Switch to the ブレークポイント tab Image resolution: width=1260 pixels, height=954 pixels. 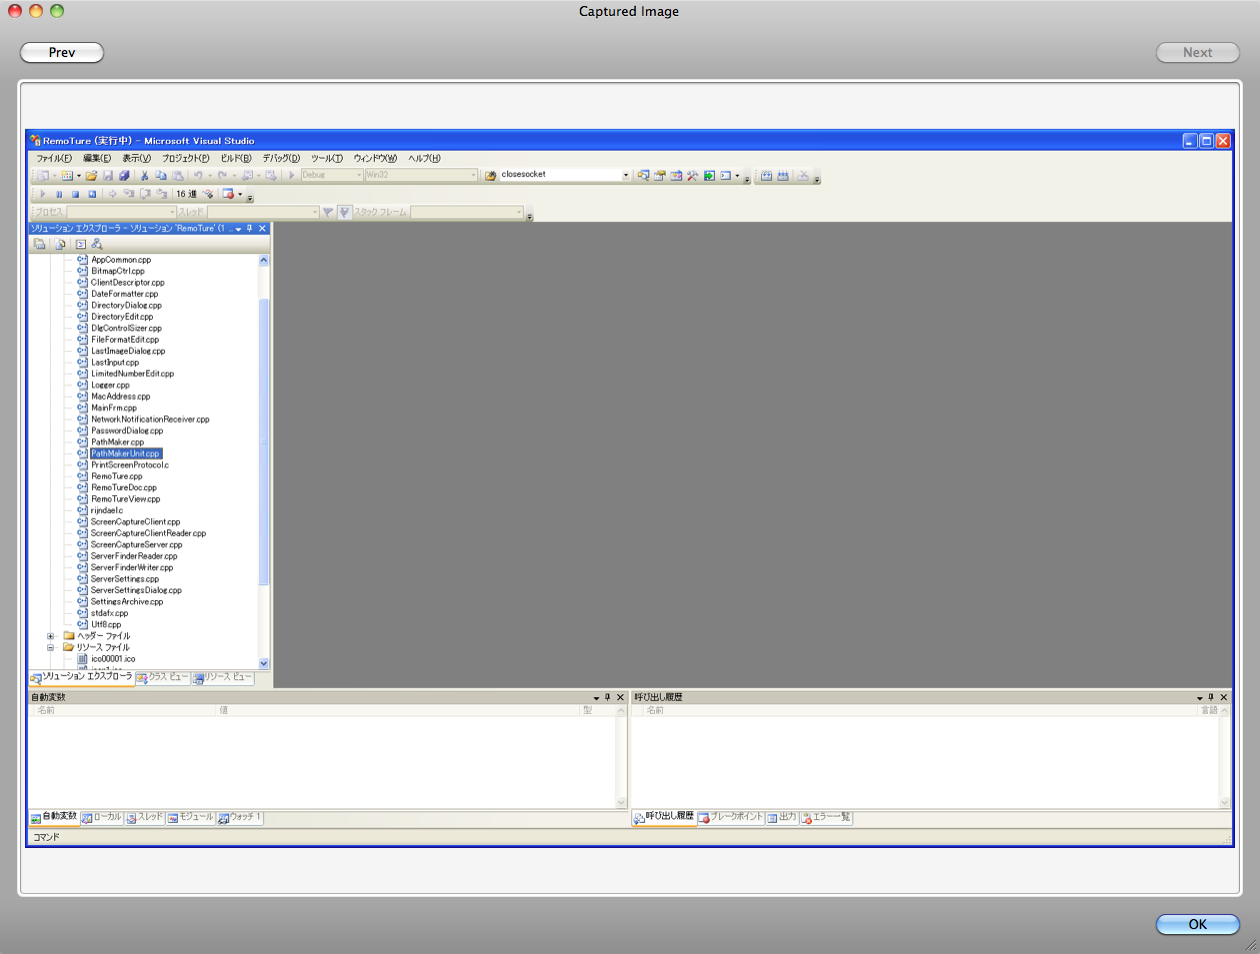731,817
